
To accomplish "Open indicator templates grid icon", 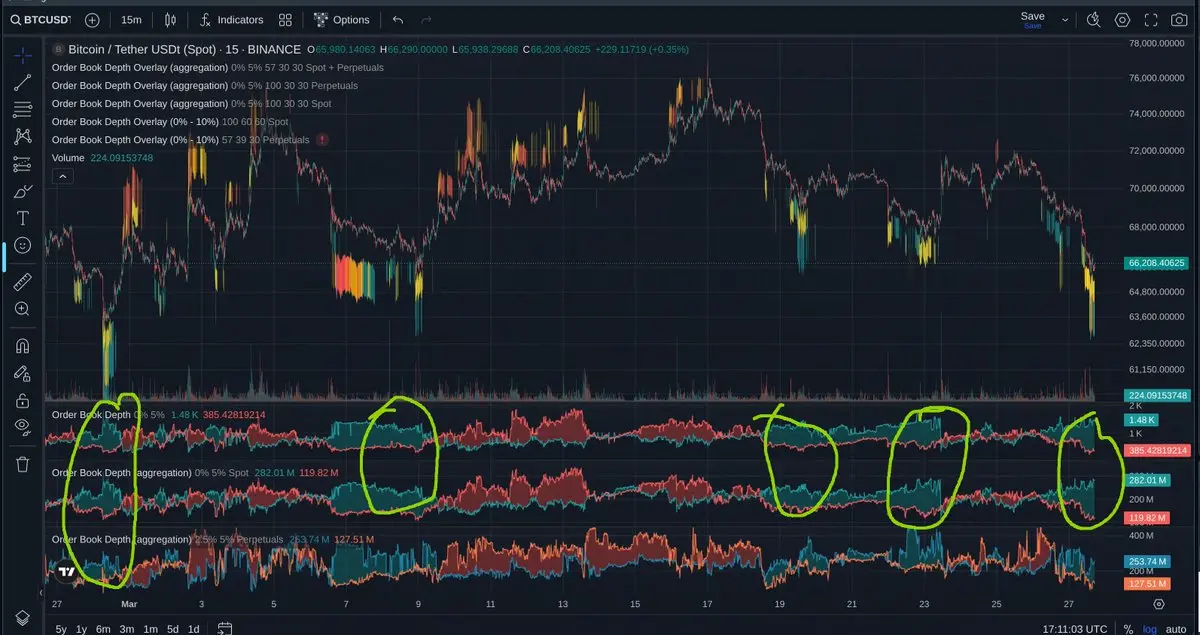I will point(286,19).
